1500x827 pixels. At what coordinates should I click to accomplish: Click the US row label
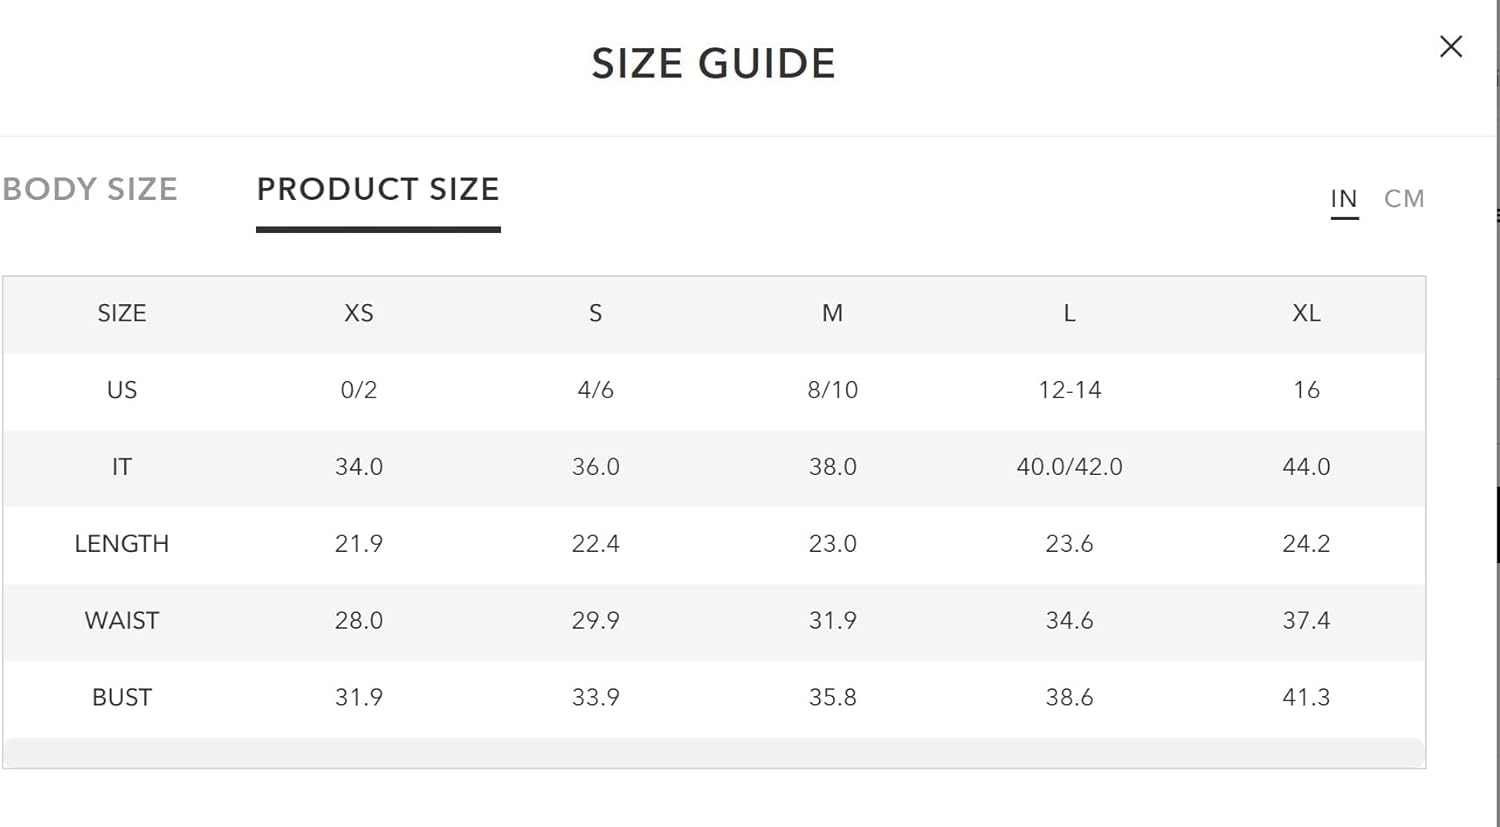coord(122,389)
